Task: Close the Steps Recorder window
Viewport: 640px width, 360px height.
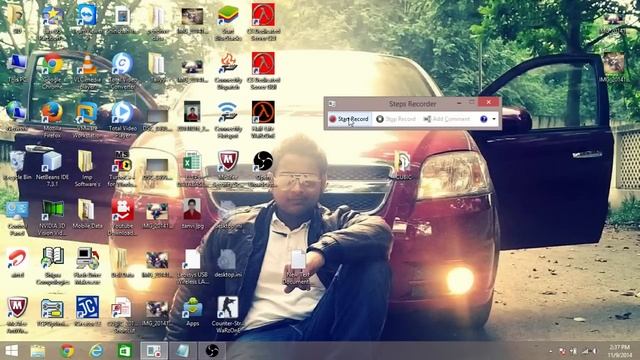Action: (x=489, y=102)
